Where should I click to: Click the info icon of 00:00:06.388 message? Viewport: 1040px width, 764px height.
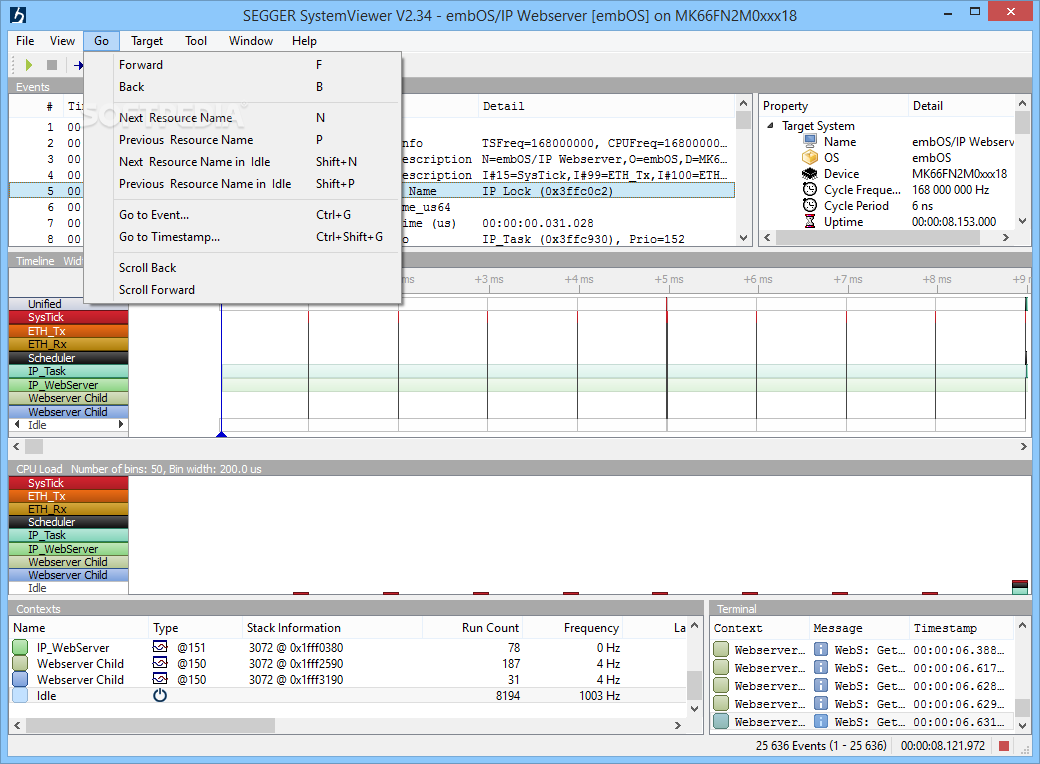(x=820, y=650)
